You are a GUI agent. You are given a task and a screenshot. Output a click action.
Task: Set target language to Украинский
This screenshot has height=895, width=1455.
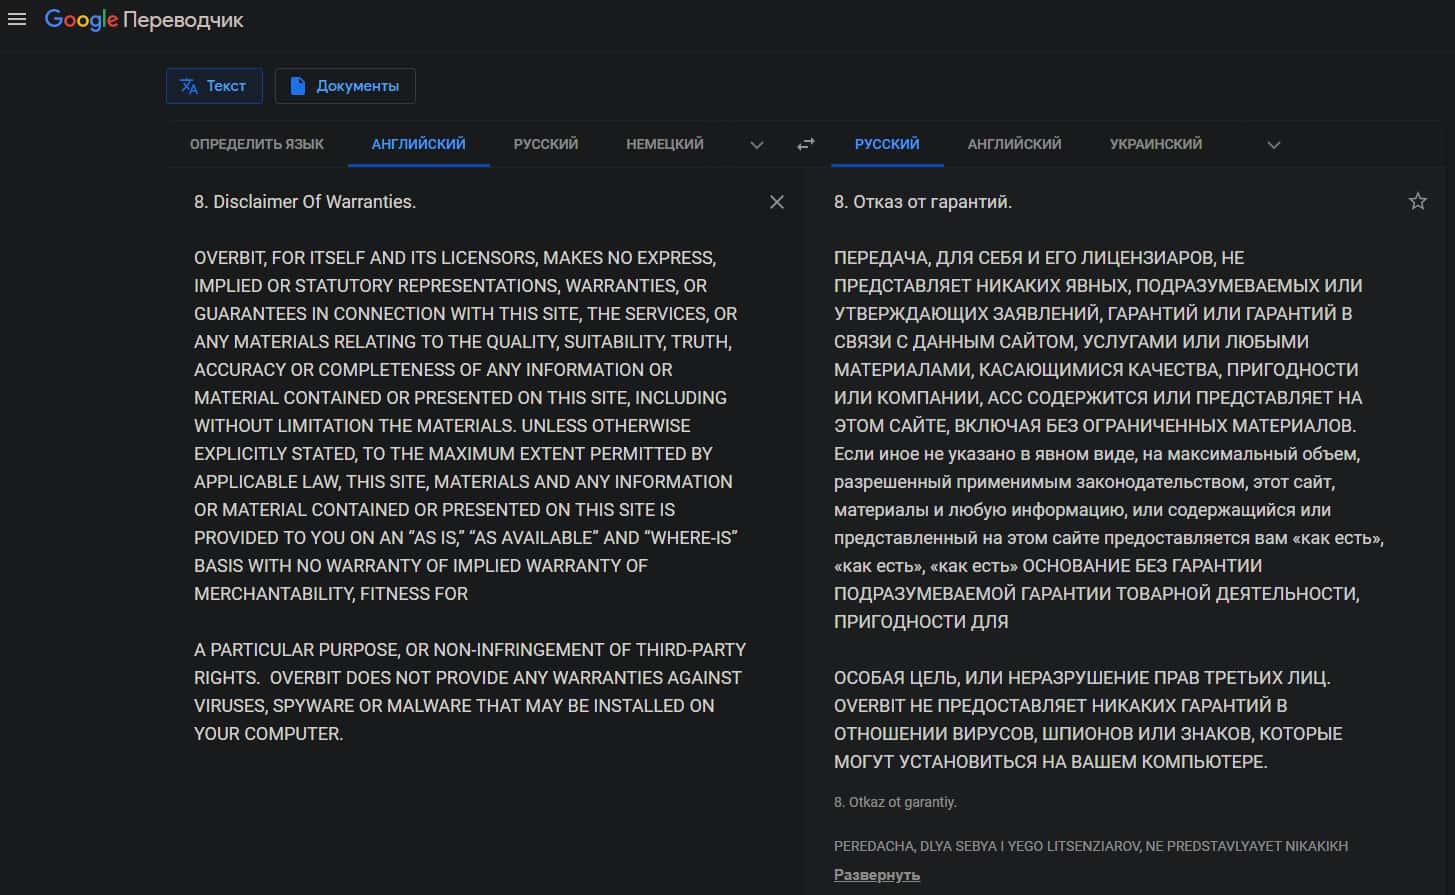(1156, 144)
